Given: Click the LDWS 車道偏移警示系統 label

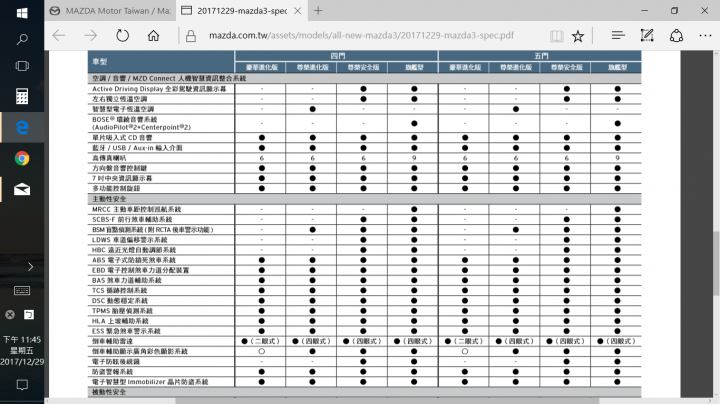Looking at the screenshot, I should pyautogui.click(x=129, y=240).
